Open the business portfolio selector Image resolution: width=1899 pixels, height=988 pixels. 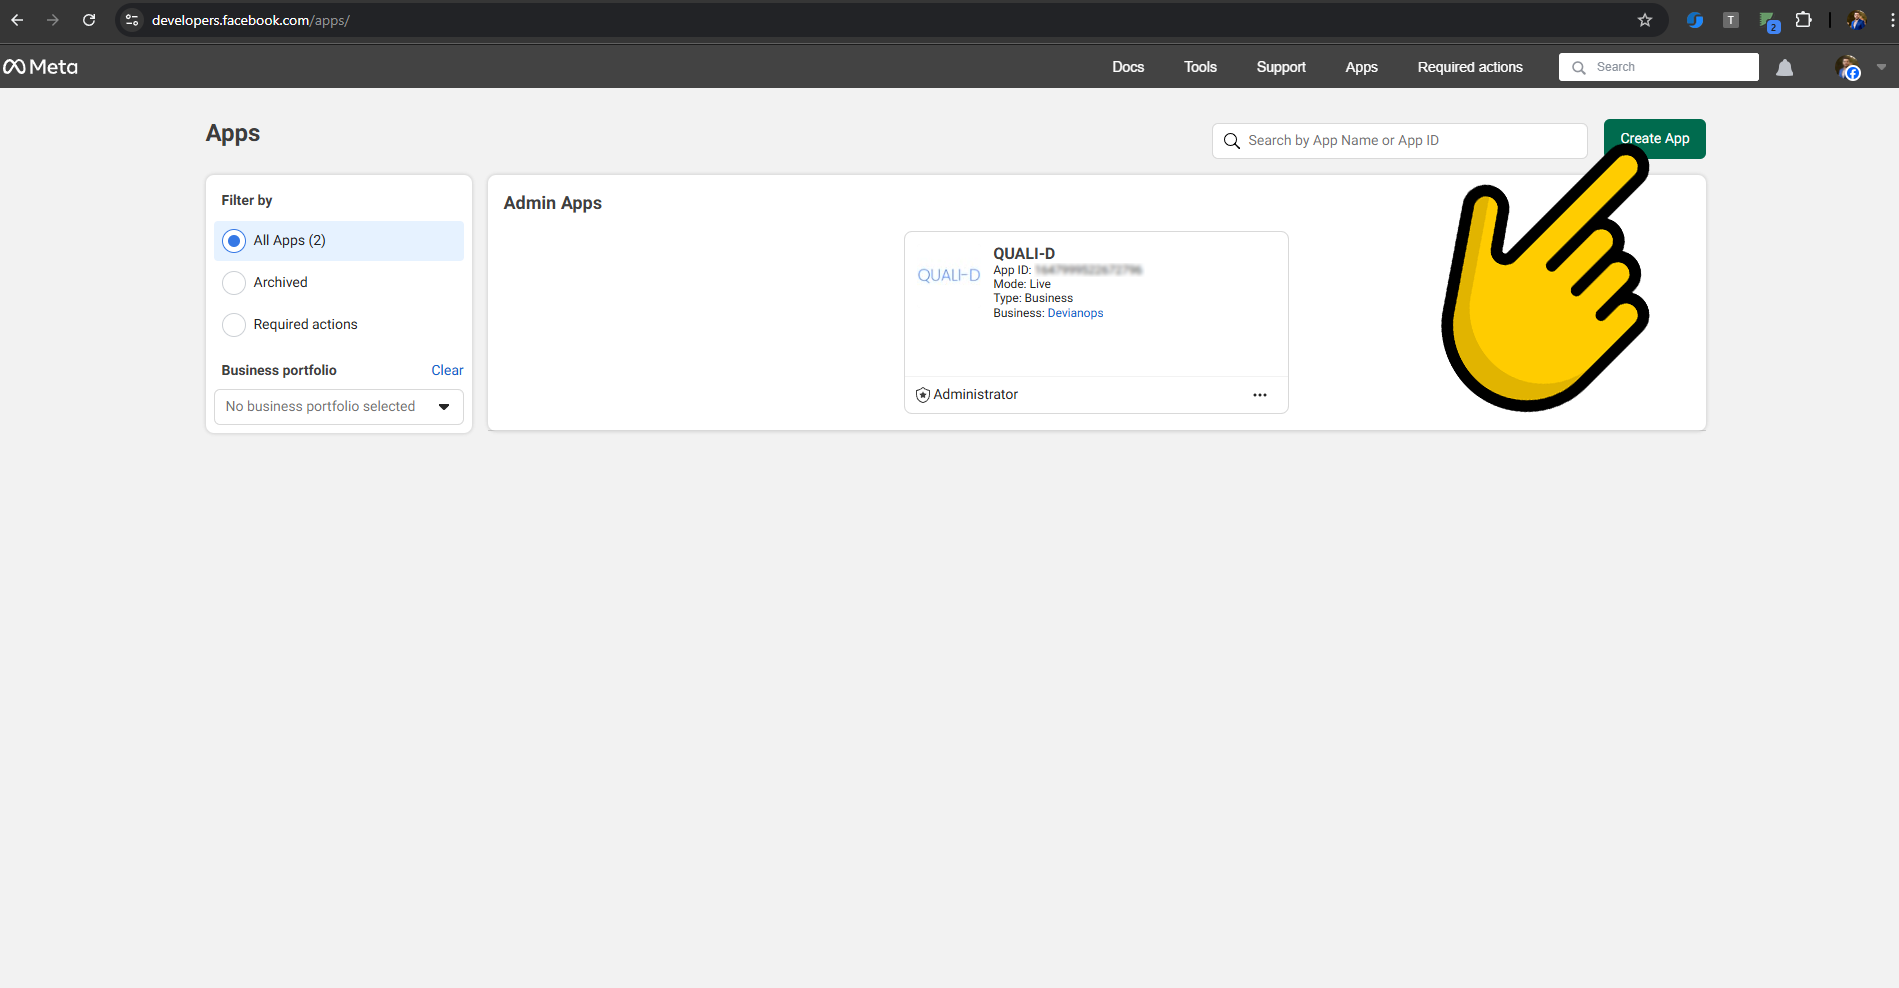338,406
